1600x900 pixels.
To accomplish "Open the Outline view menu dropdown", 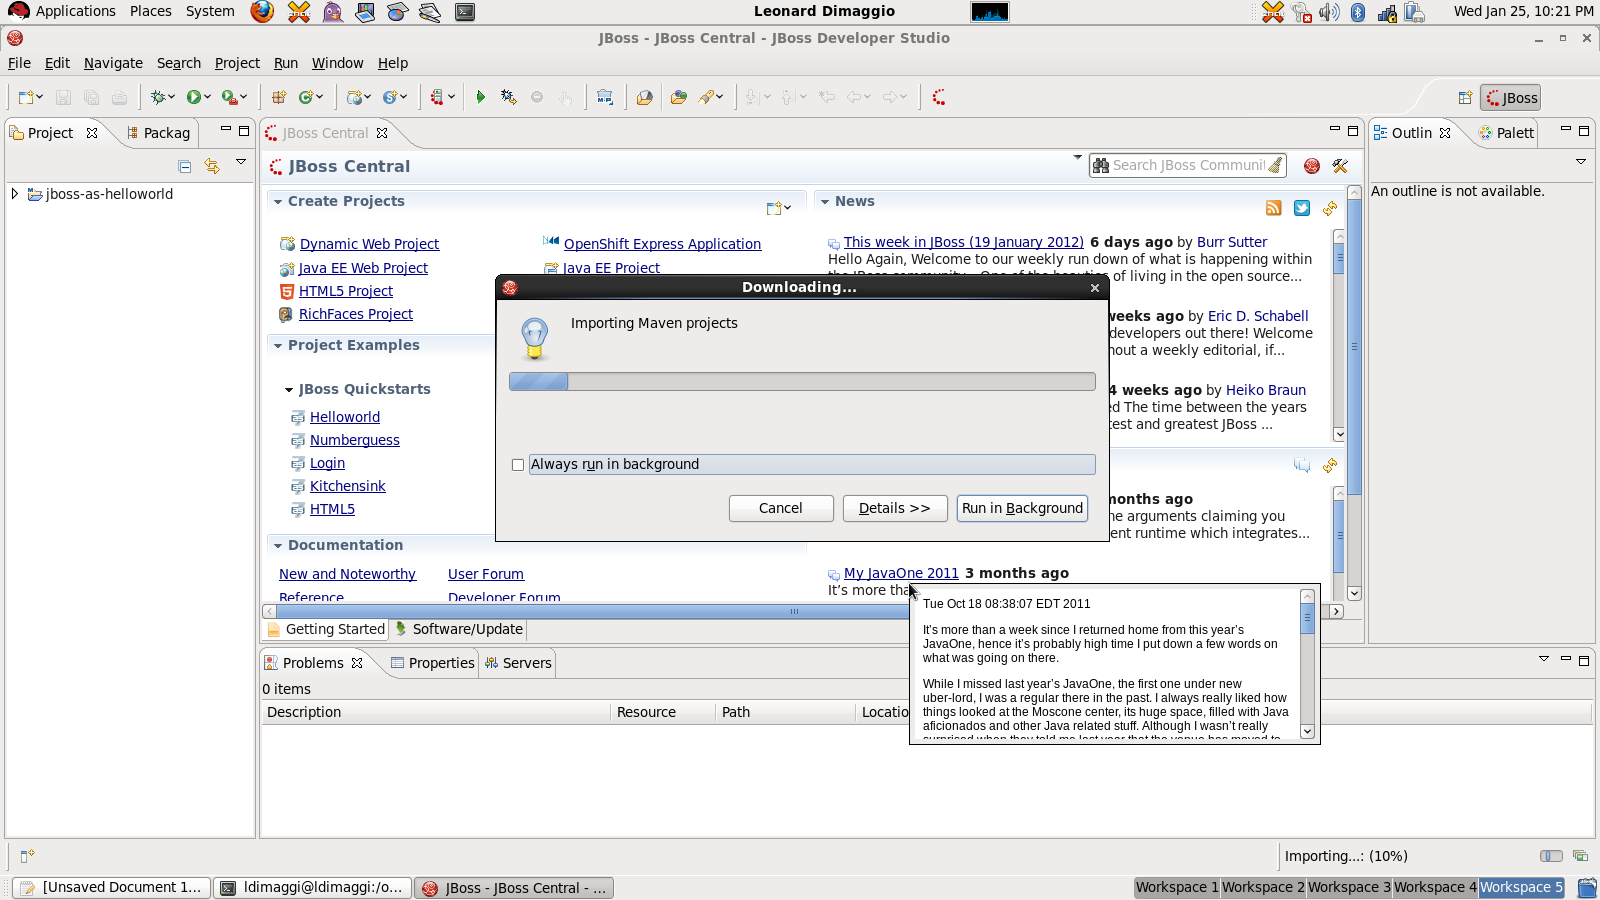I will (x=1581, y=162).
